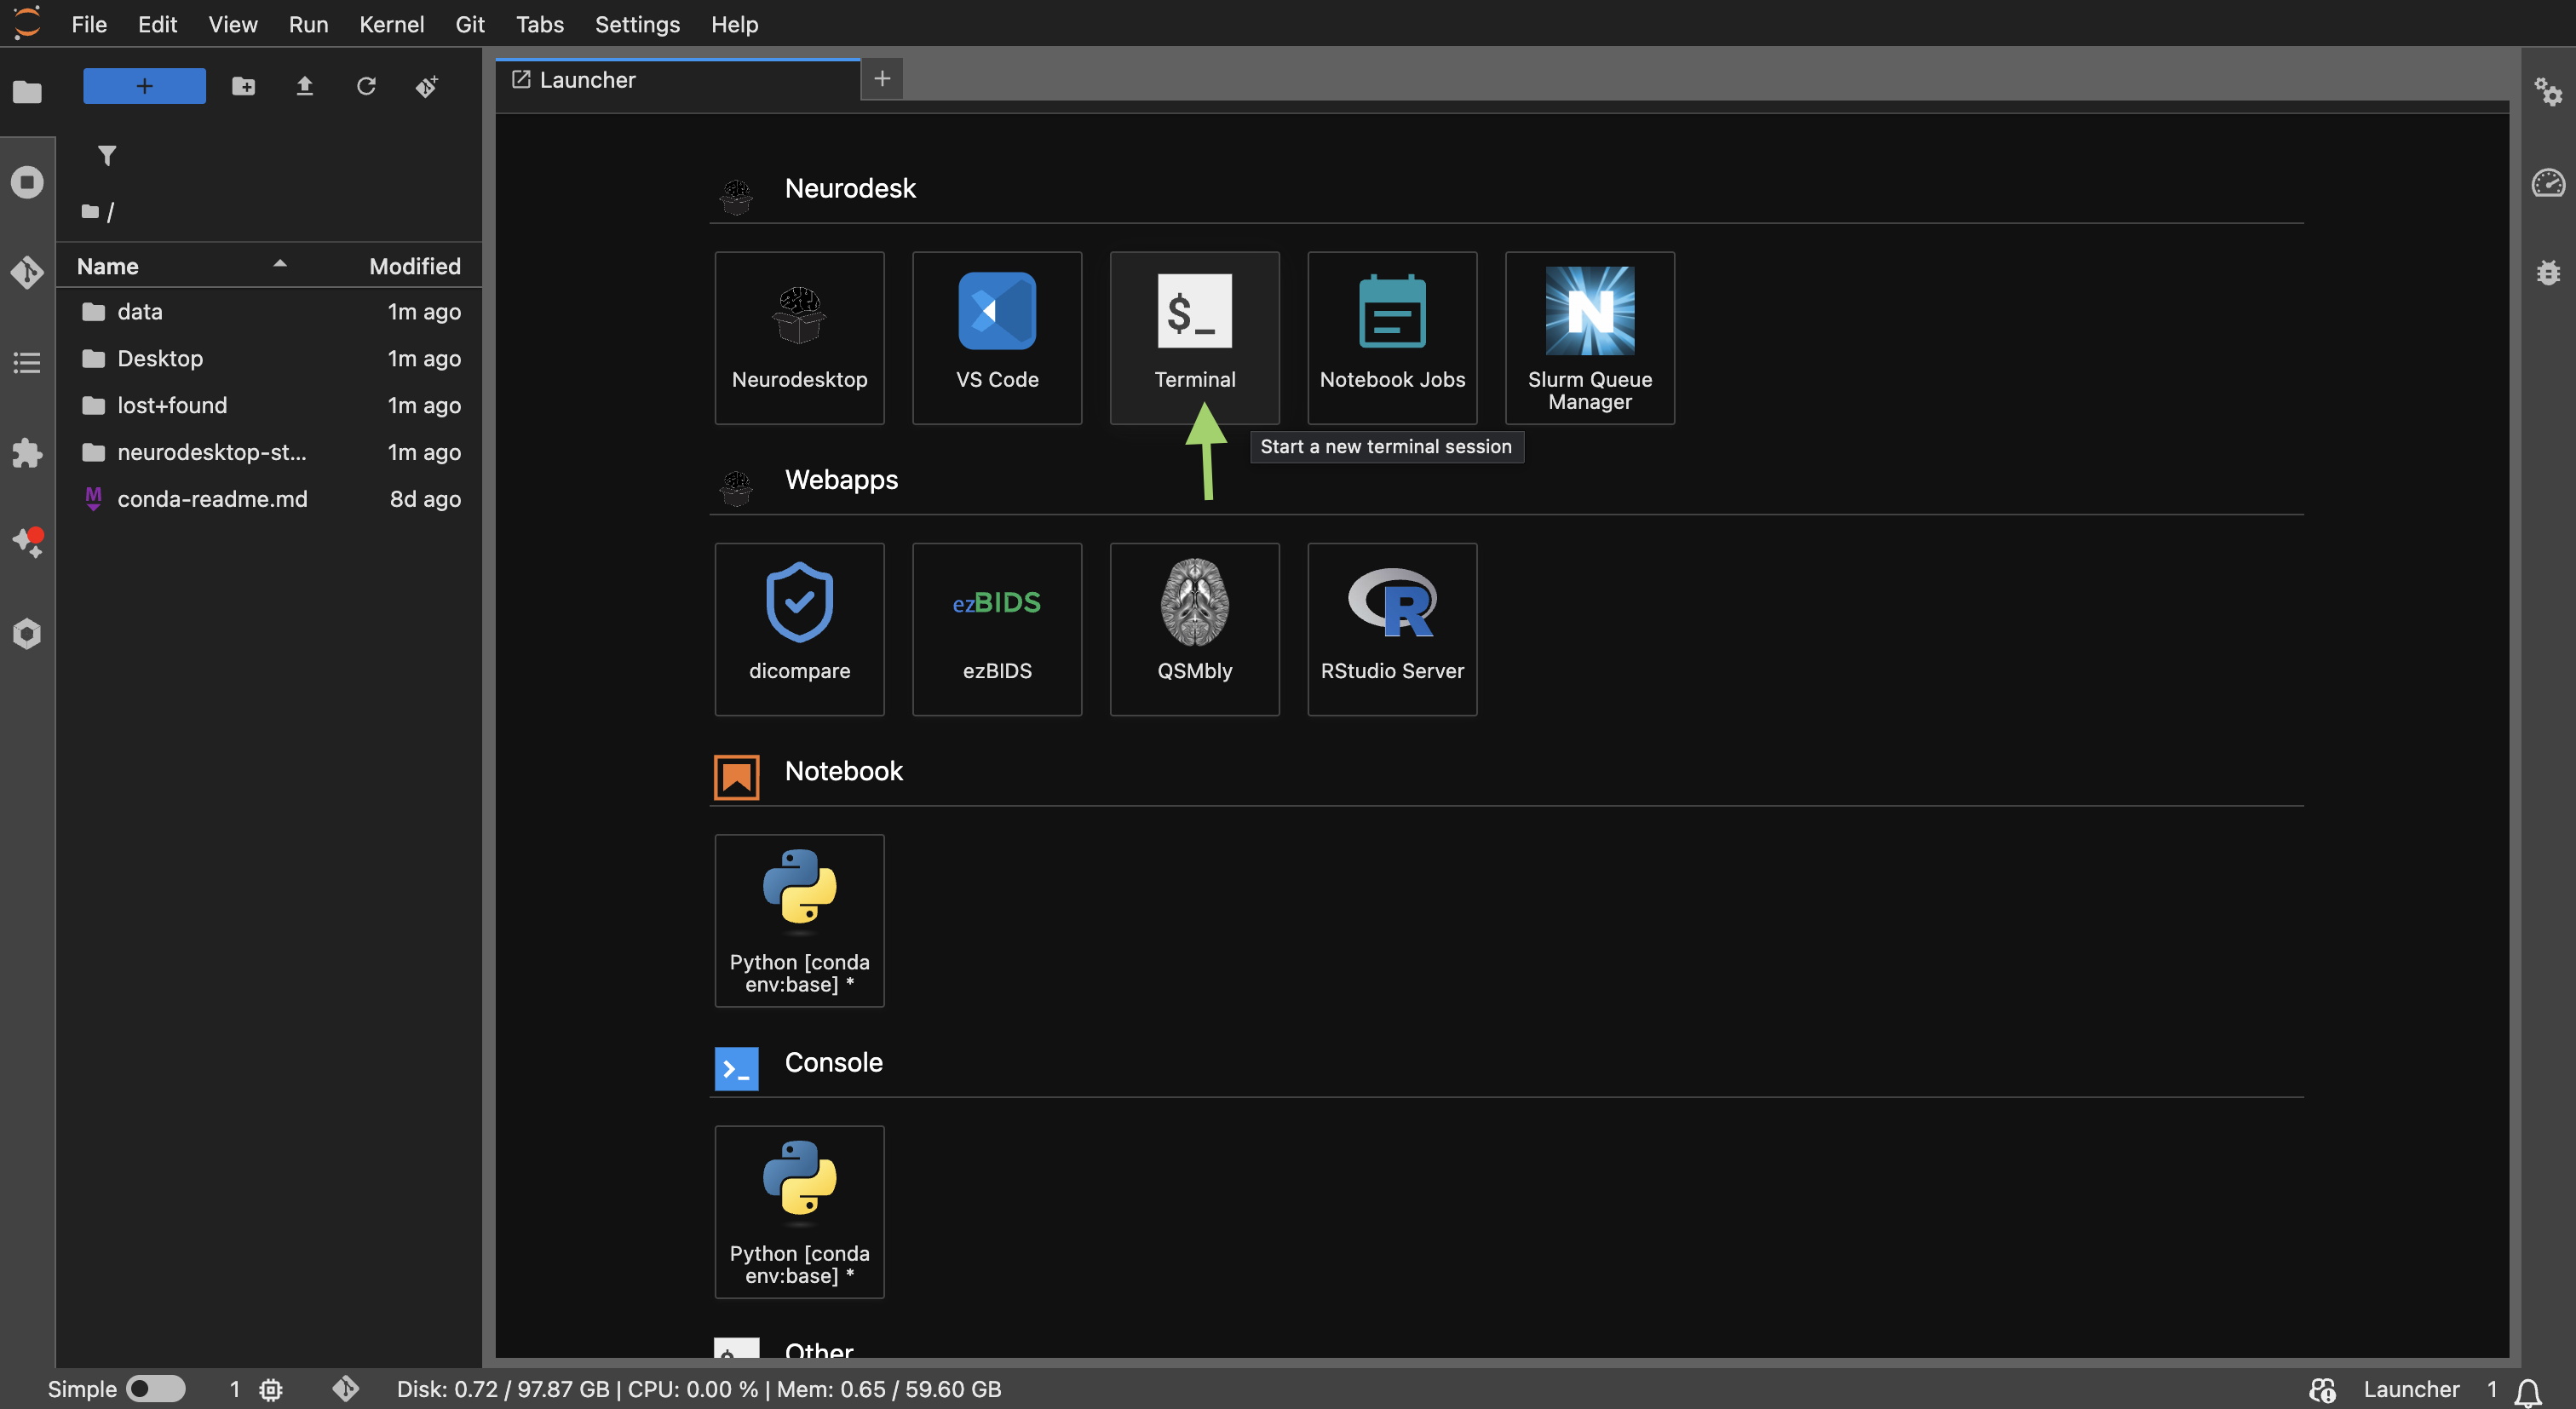Click the filter files funnel icon
Image resolution: width=2576 pixels, height=1409 pixels.
[106, 155]
